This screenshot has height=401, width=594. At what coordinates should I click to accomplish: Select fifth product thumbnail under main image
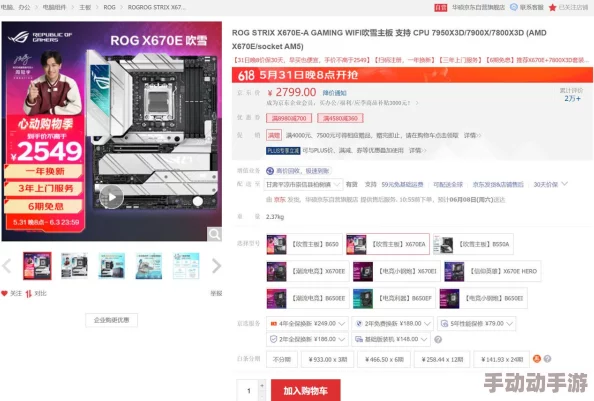186,266
